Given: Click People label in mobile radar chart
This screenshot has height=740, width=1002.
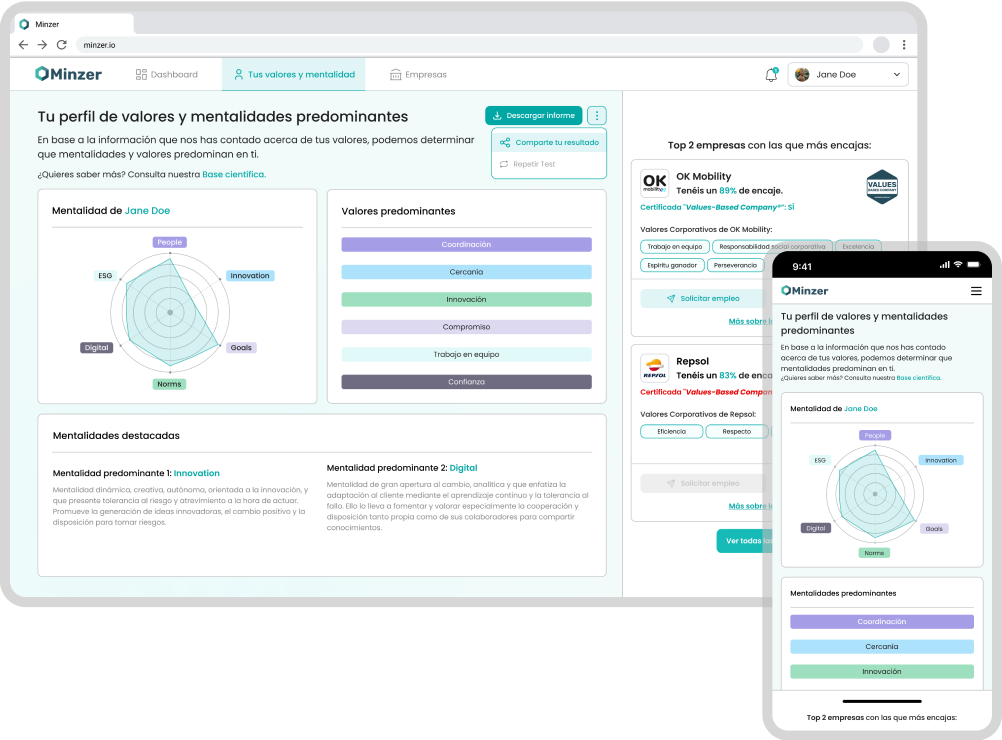Looking at the screenshot, I should [x=875, y=435].
